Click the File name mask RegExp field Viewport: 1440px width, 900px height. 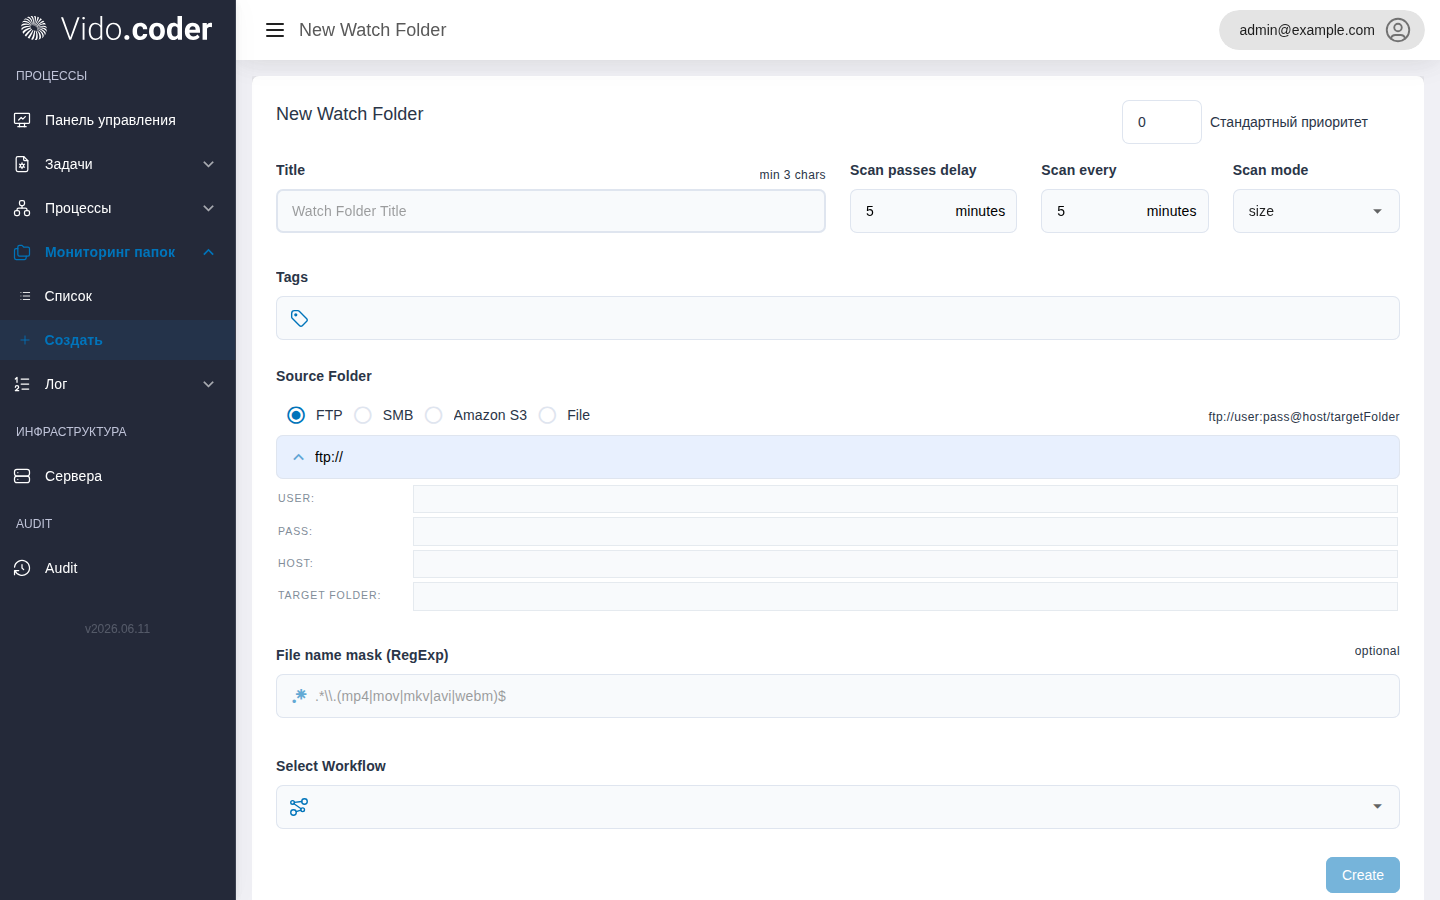pos(838,696)
